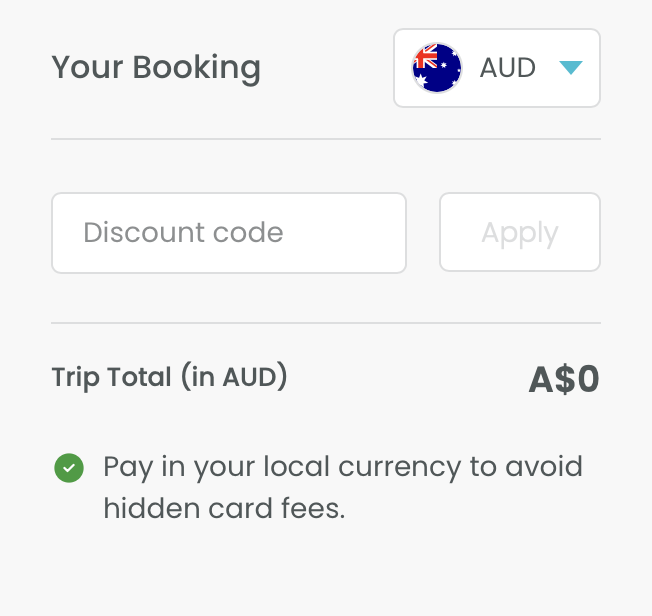652x616 pixels.
Task: Click the divider line below Your Booking
Action: (326, 139)
